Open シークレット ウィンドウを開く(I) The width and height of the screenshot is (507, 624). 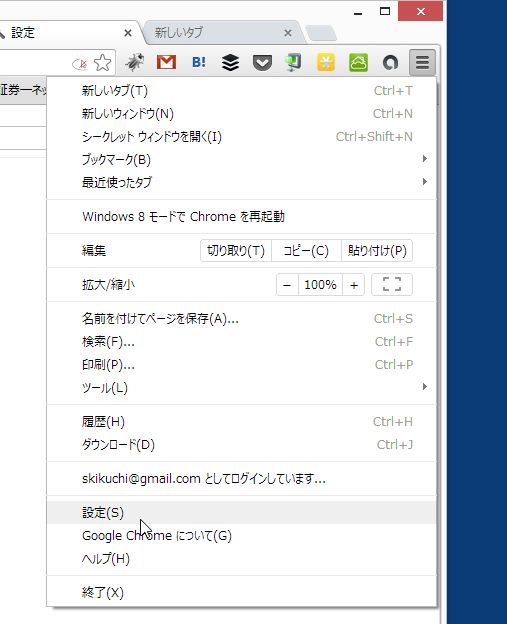(242, 136)
